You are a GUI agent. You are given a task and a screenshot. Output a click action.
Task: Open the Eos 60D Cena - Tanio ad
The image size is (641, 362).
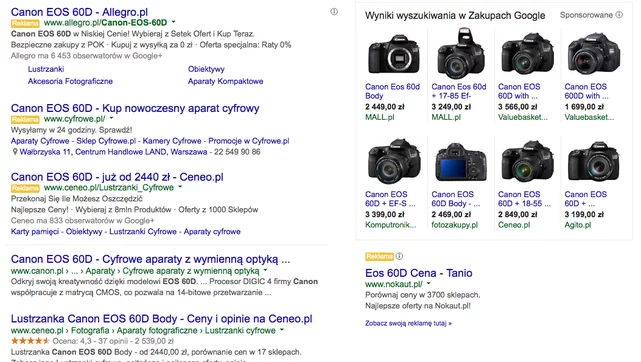click(419, 273)
